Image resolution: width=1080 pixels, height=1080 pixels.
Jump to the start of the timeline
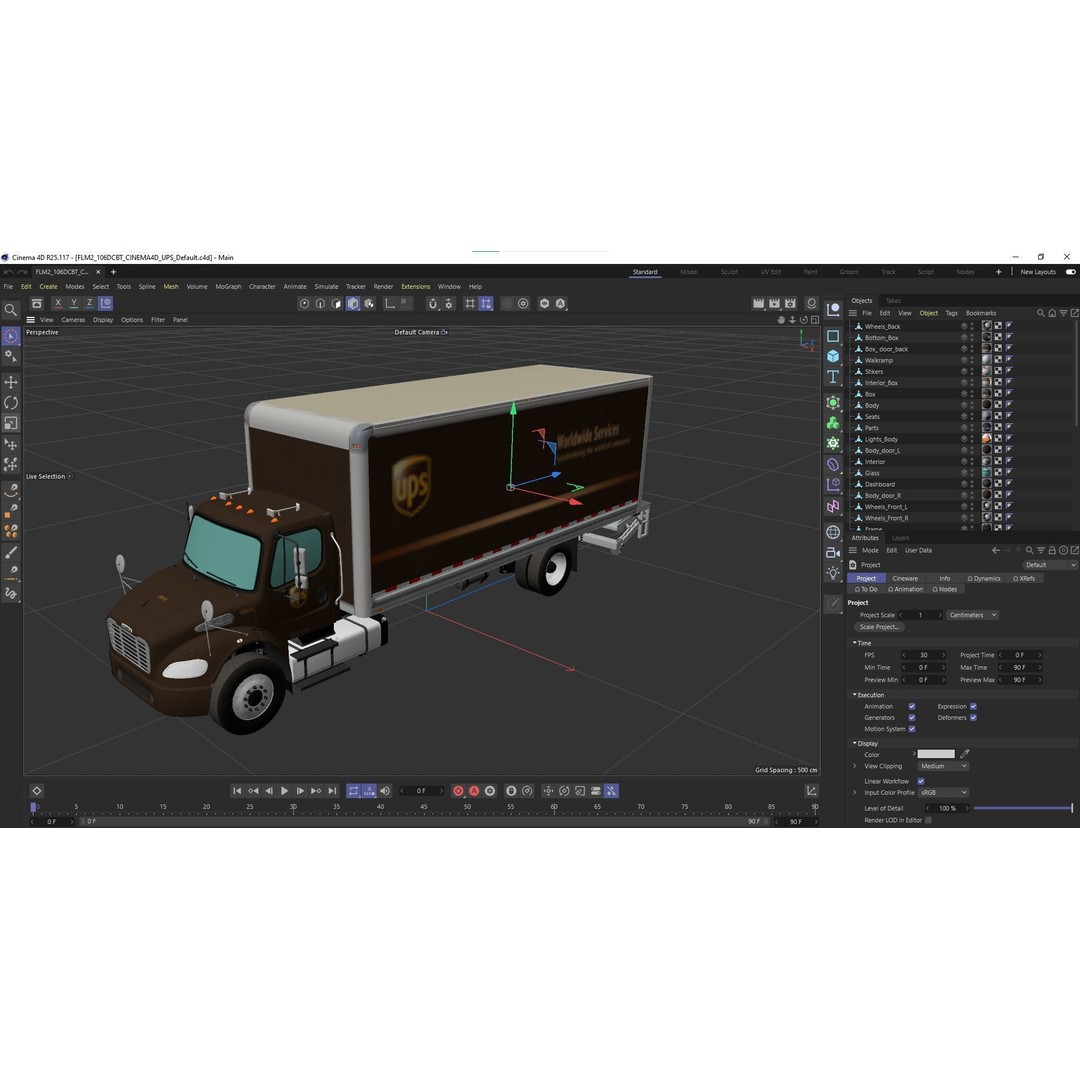click(237, 791)
